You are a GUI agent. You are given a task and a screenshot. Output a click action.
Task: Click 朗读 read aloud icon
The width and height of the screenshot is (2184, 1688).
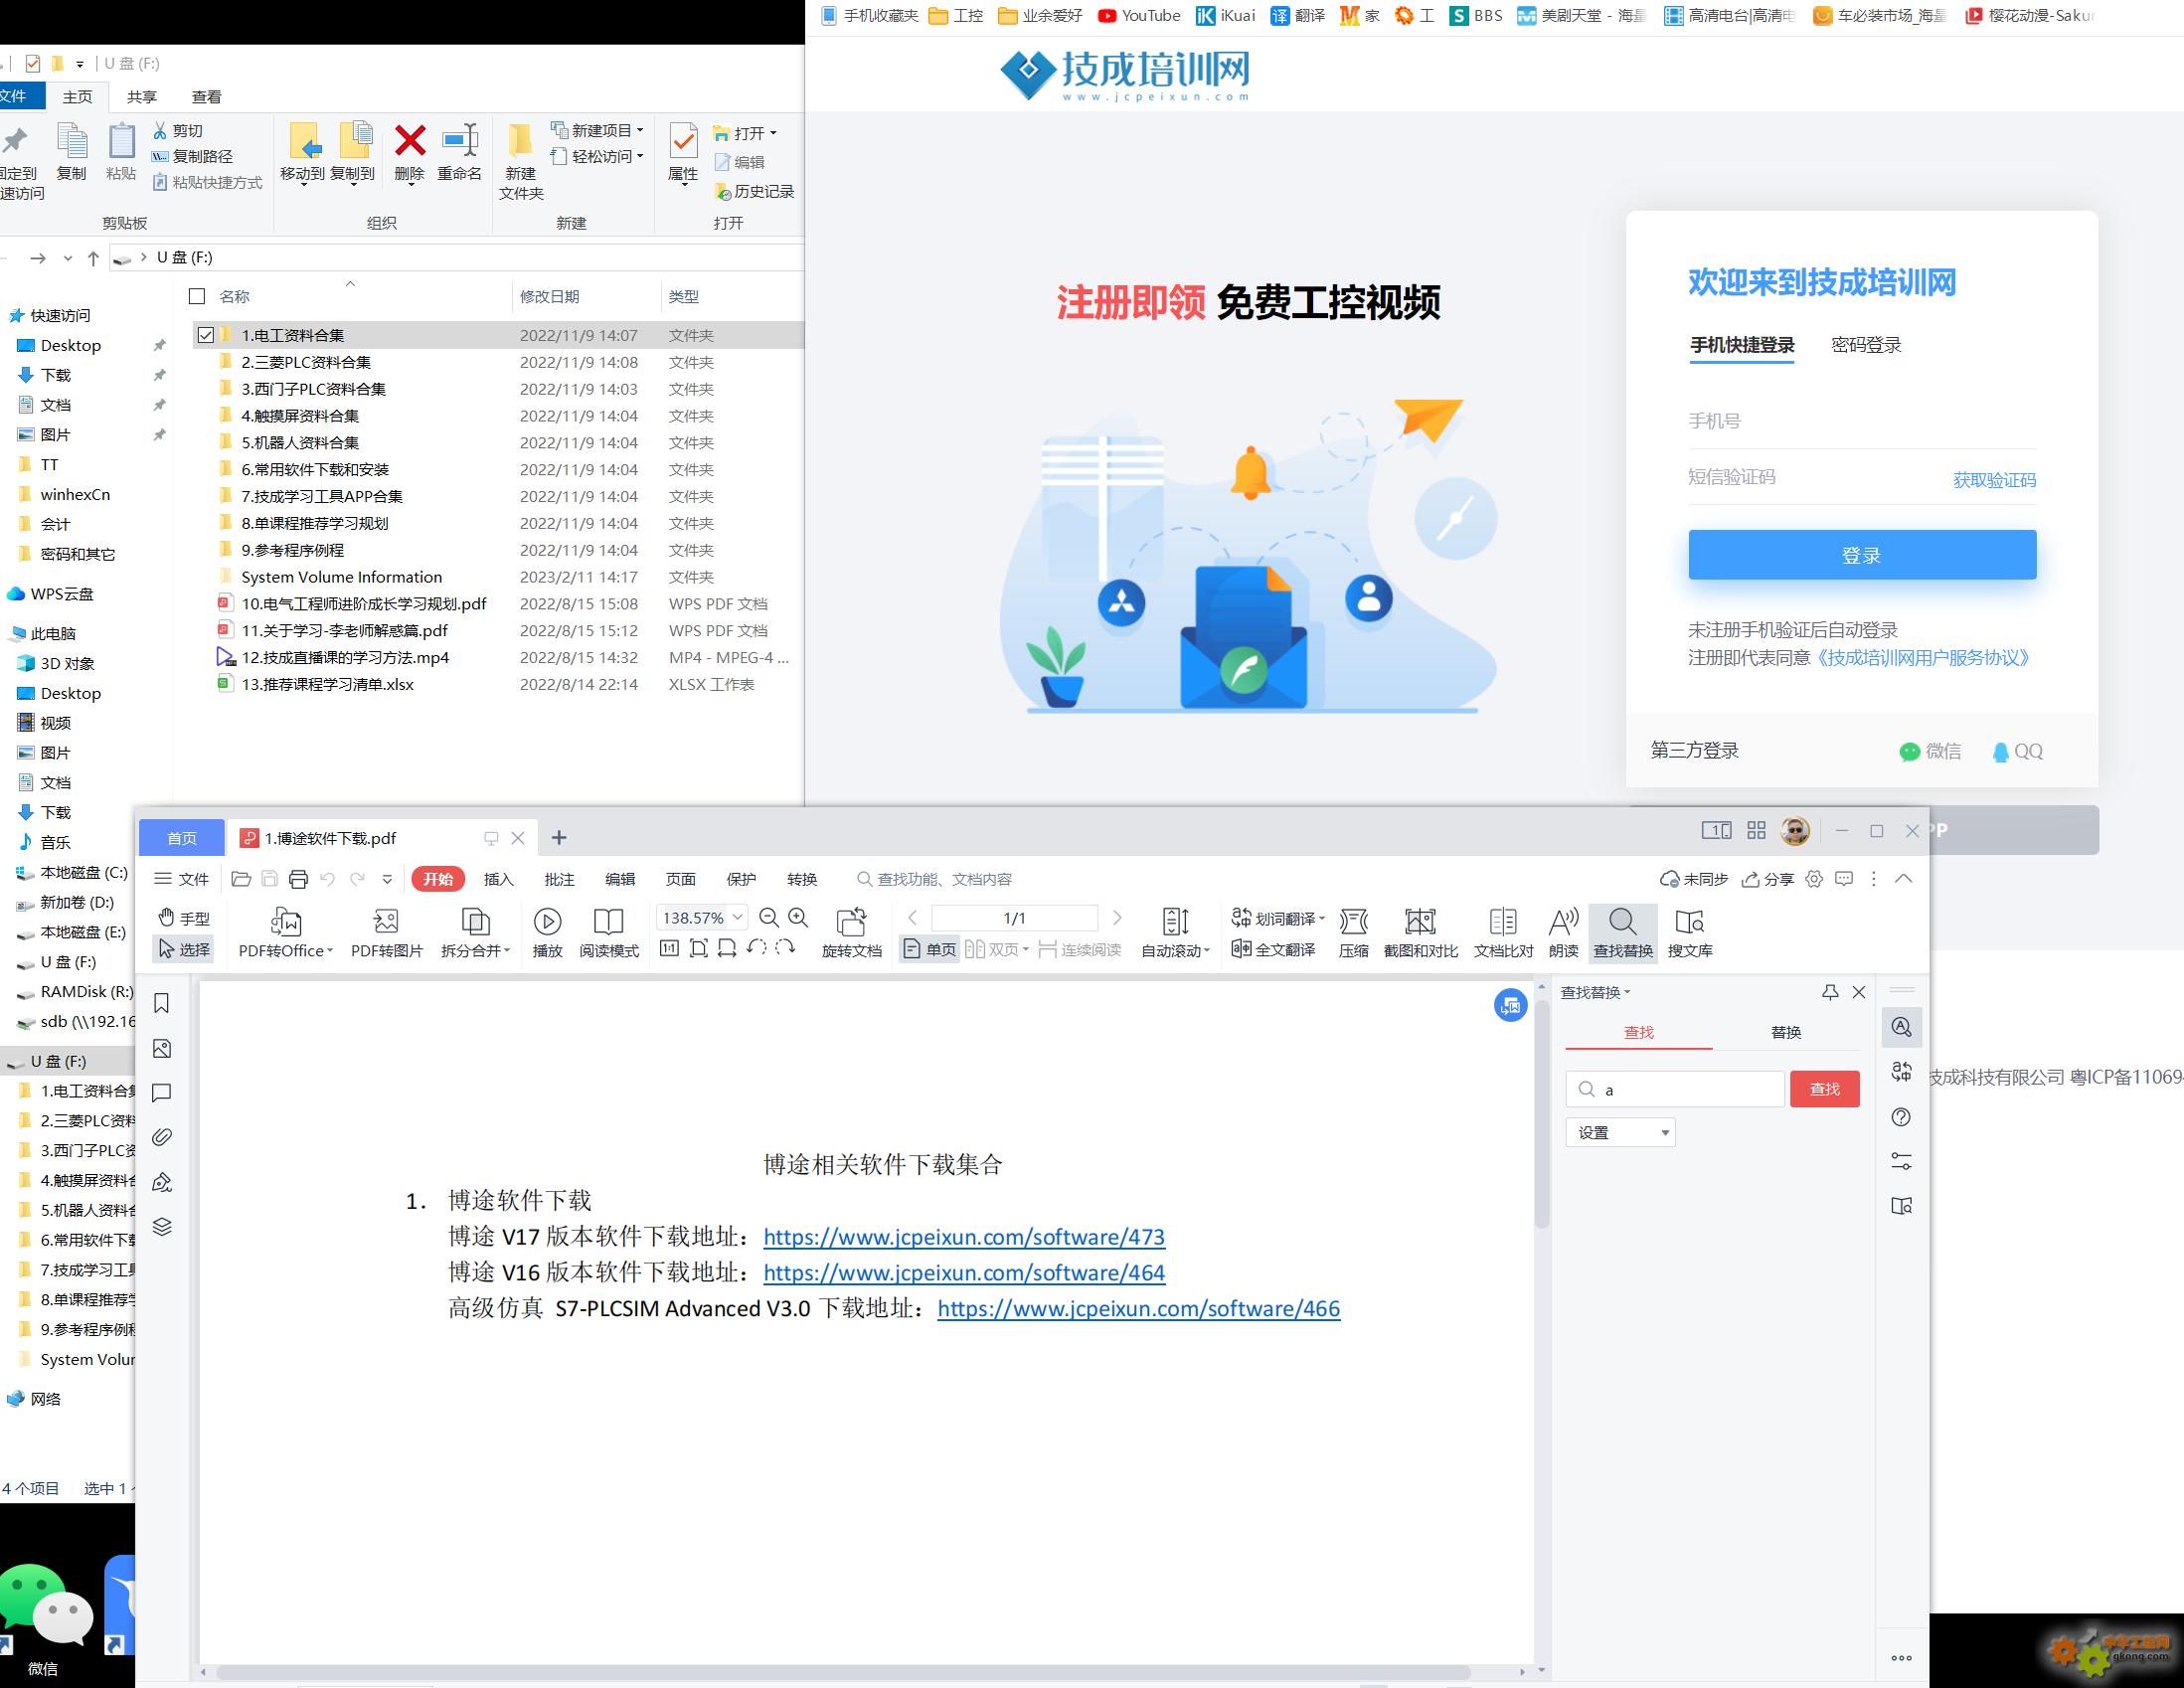coord(1563,921)
